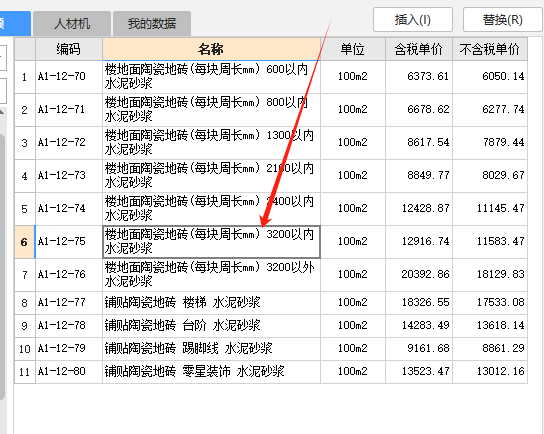Screen dimensions: 544x434
Task: Open the 我的数据 tab
Action: (152, 24)
